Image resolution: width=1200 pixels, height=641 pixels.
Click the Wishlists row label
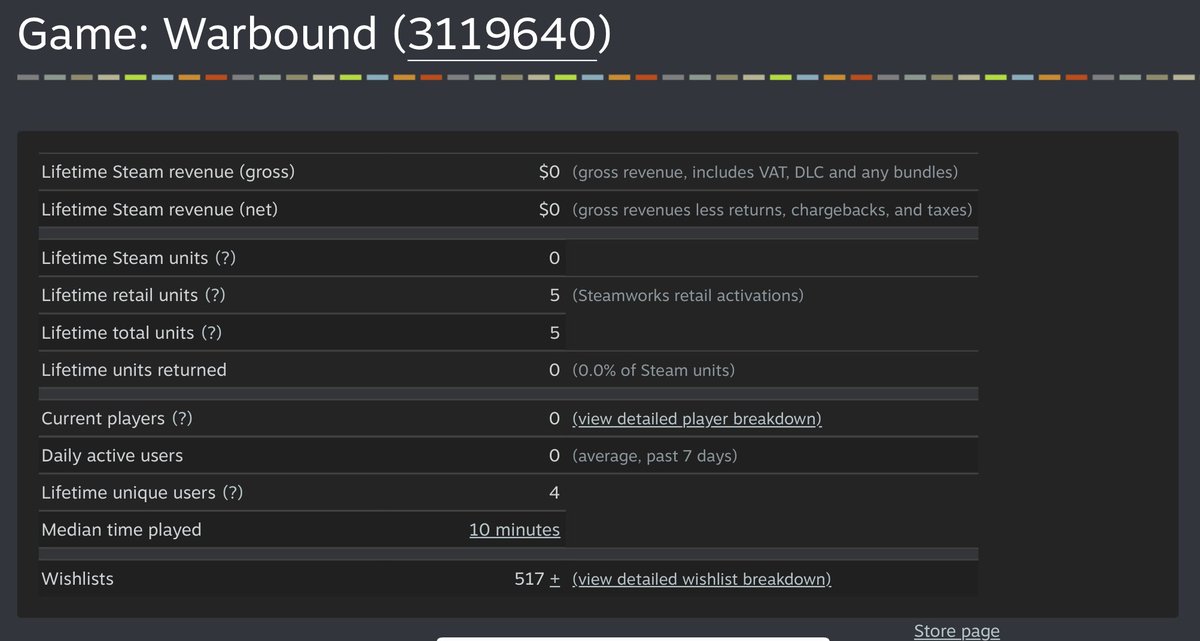point(77,579)
